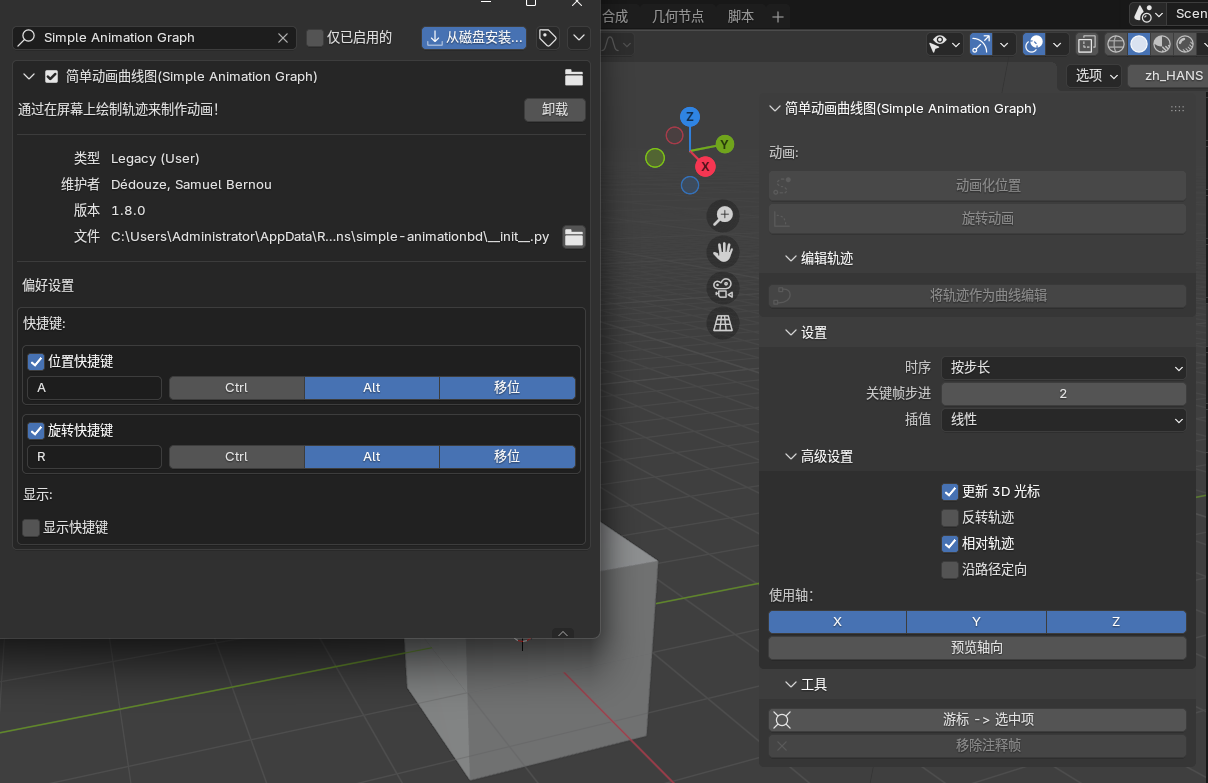The height and width of the screenshot is (783, 1208).
Task: Select the zh_HANS sidebar tab
Action: (1167, 75)
